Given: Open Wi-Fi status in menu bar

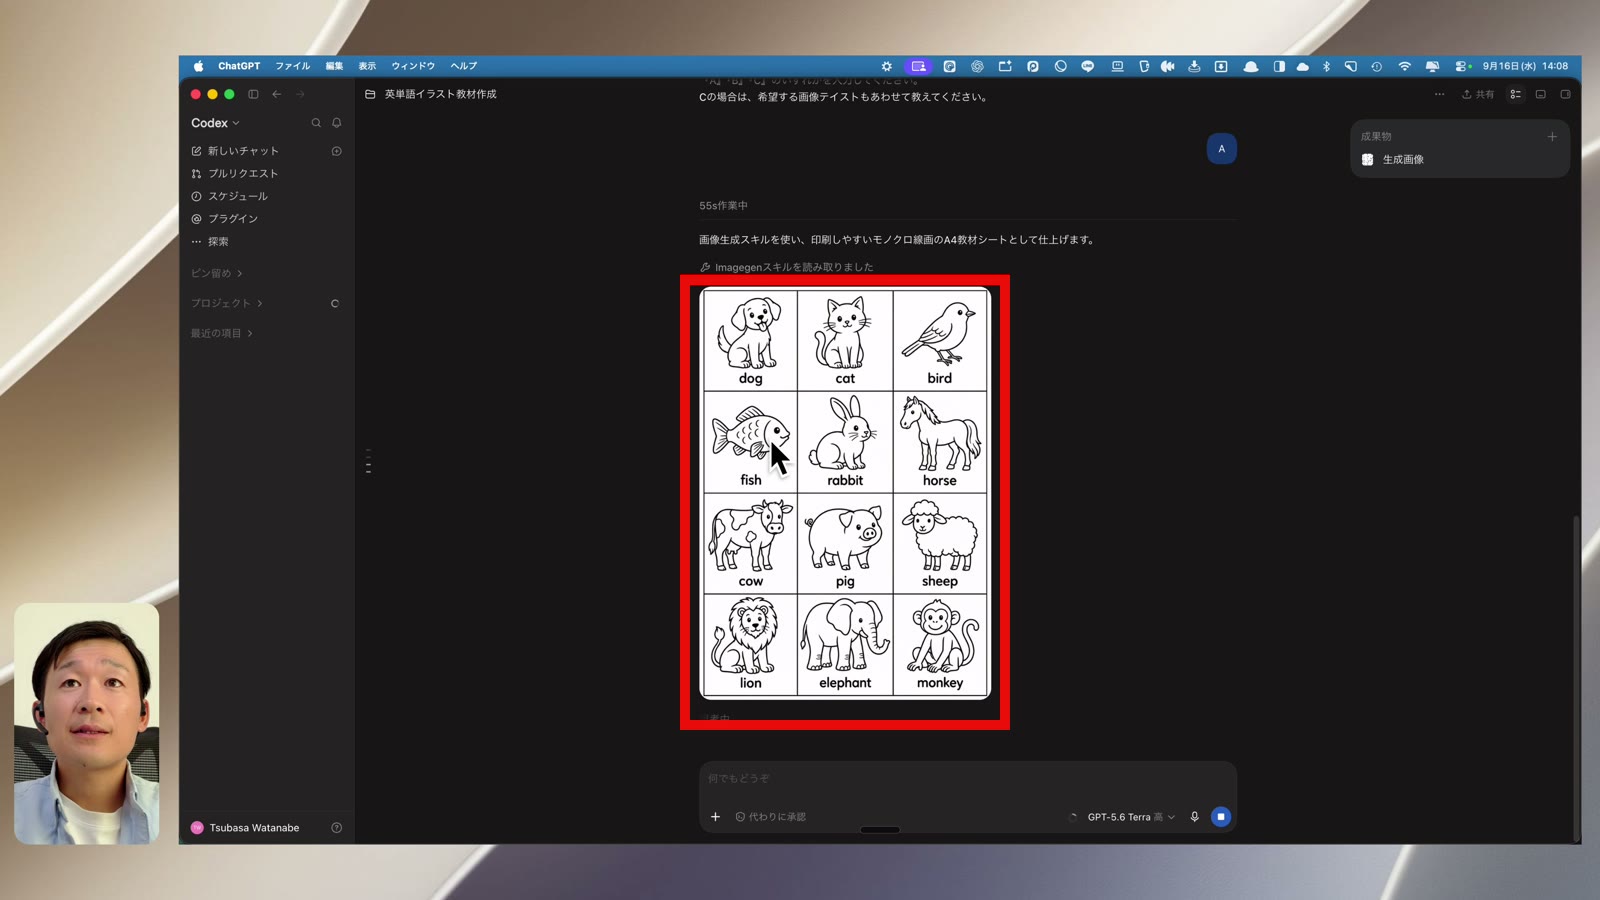Looking at the screenshot, I should 1404,66.
